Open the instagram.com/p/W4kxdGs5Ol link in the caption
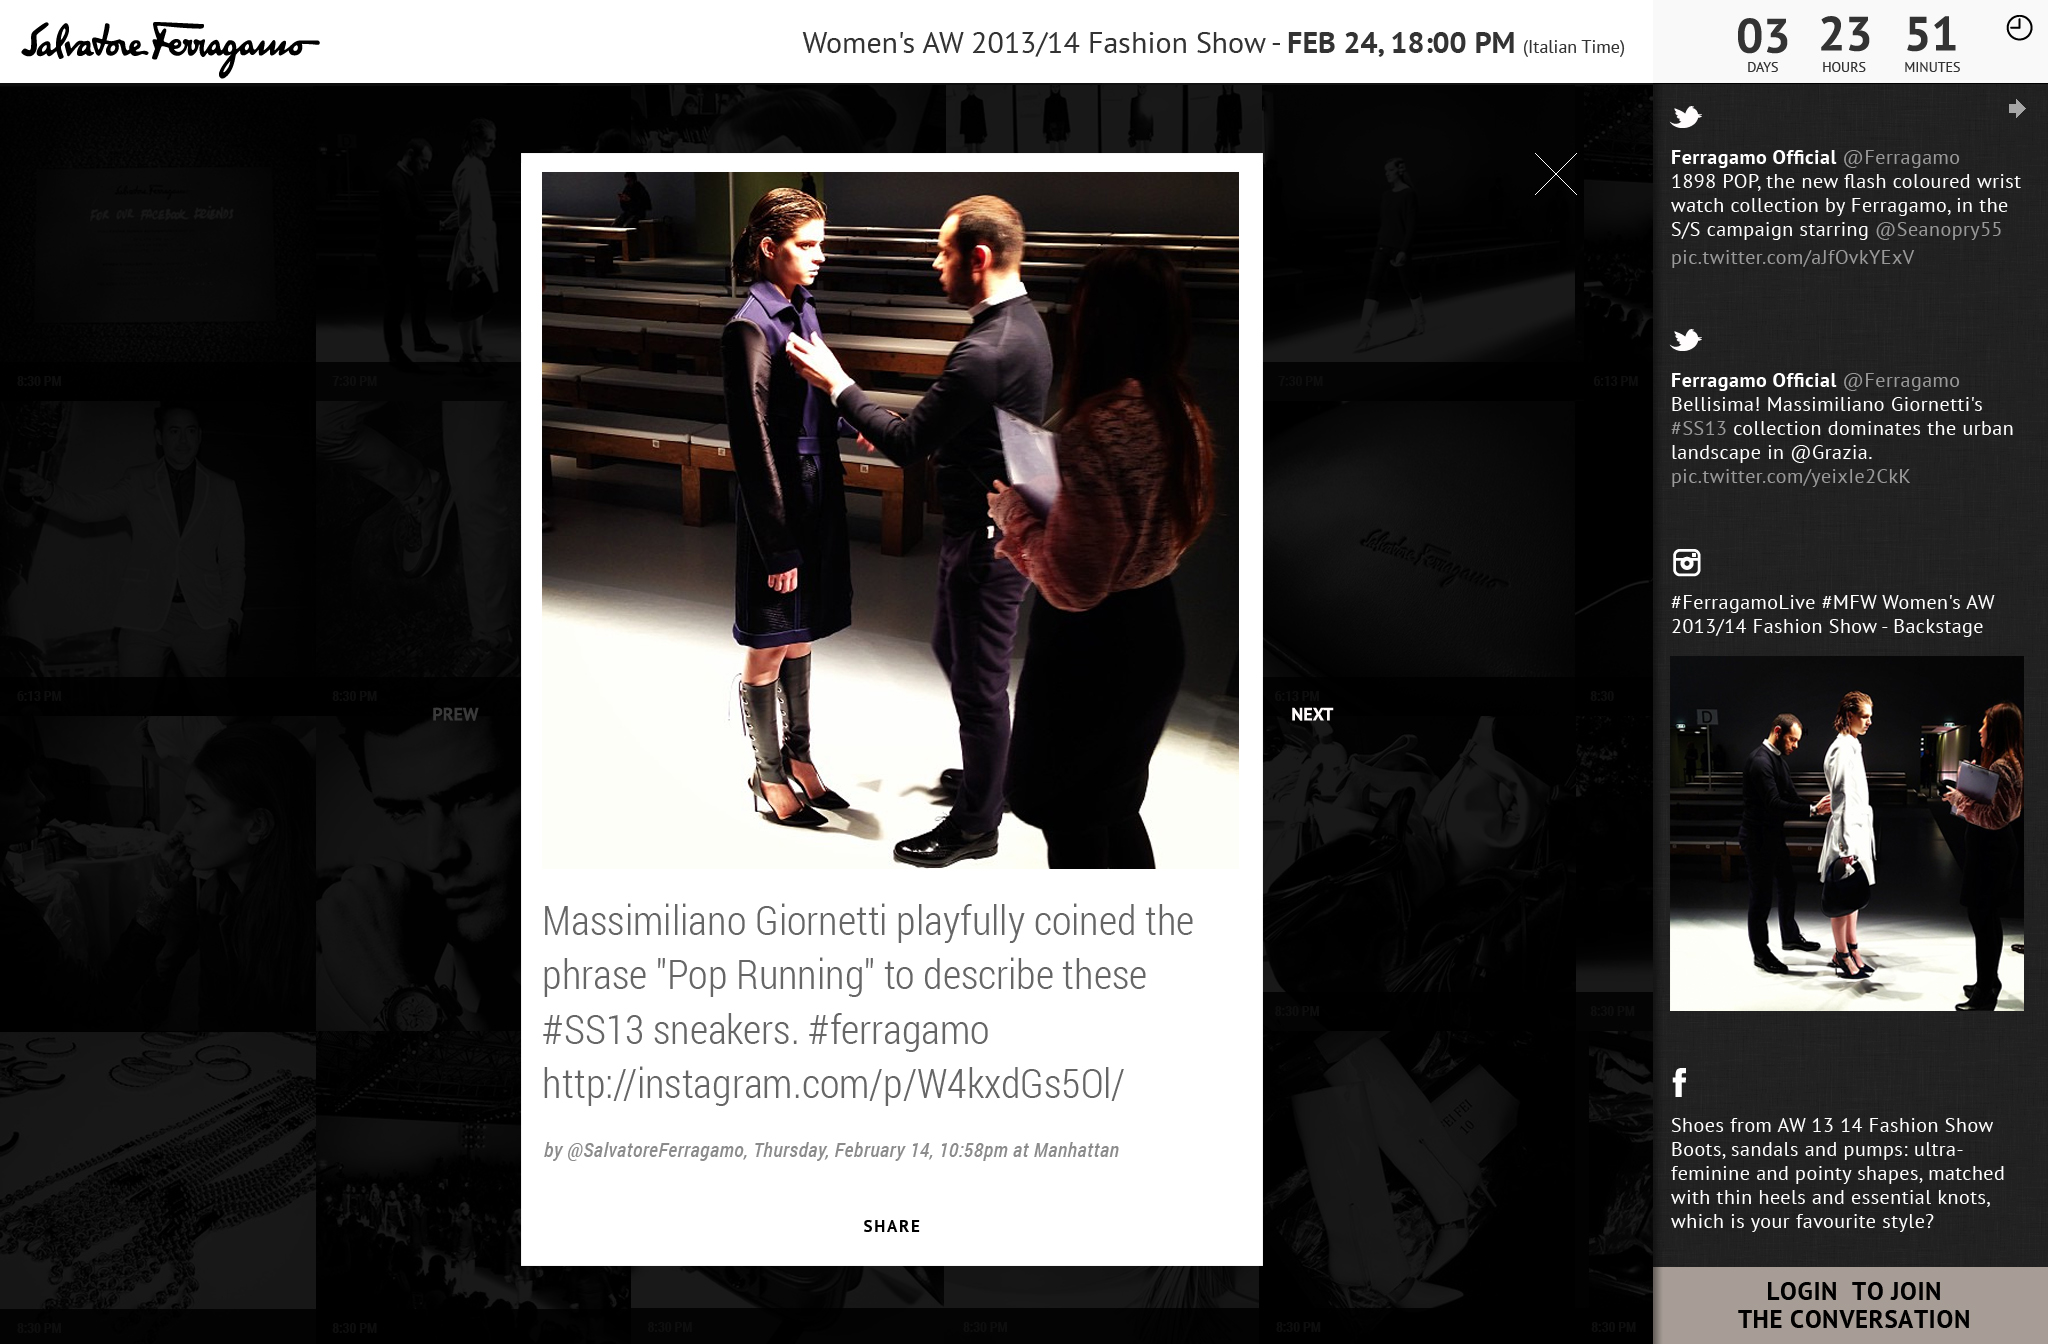This screenshot has width=2048, height=1344. pyautogui.click(x=833, y=1083)
